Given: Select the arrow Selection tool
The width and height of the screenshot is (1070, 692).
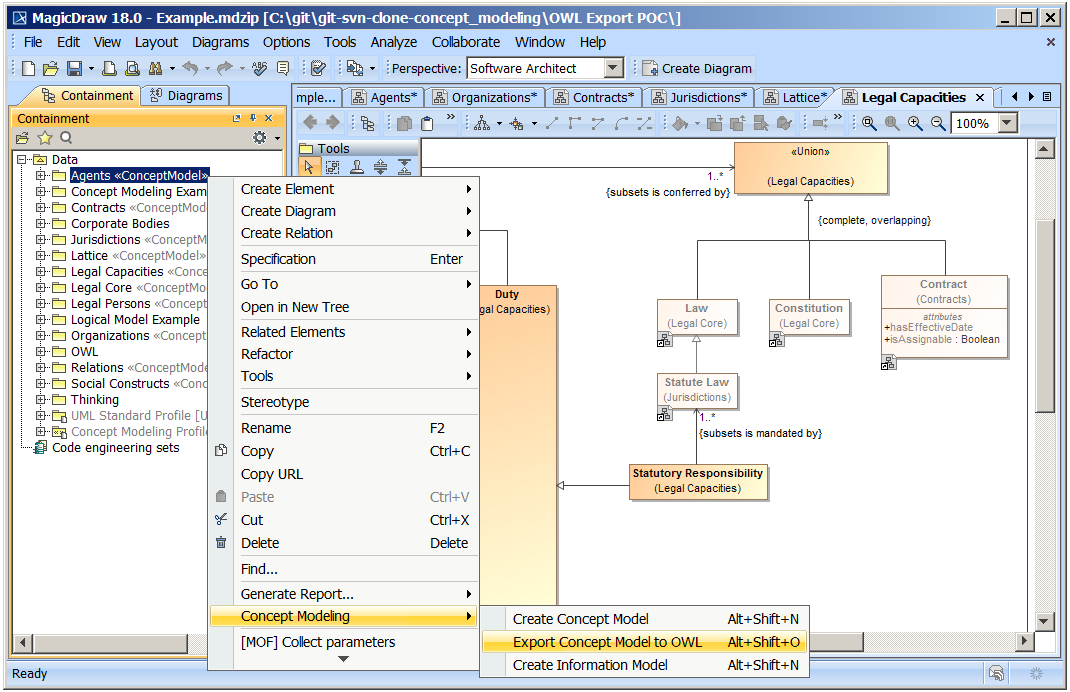Looking at the screenshot, I should coord(309,167).
